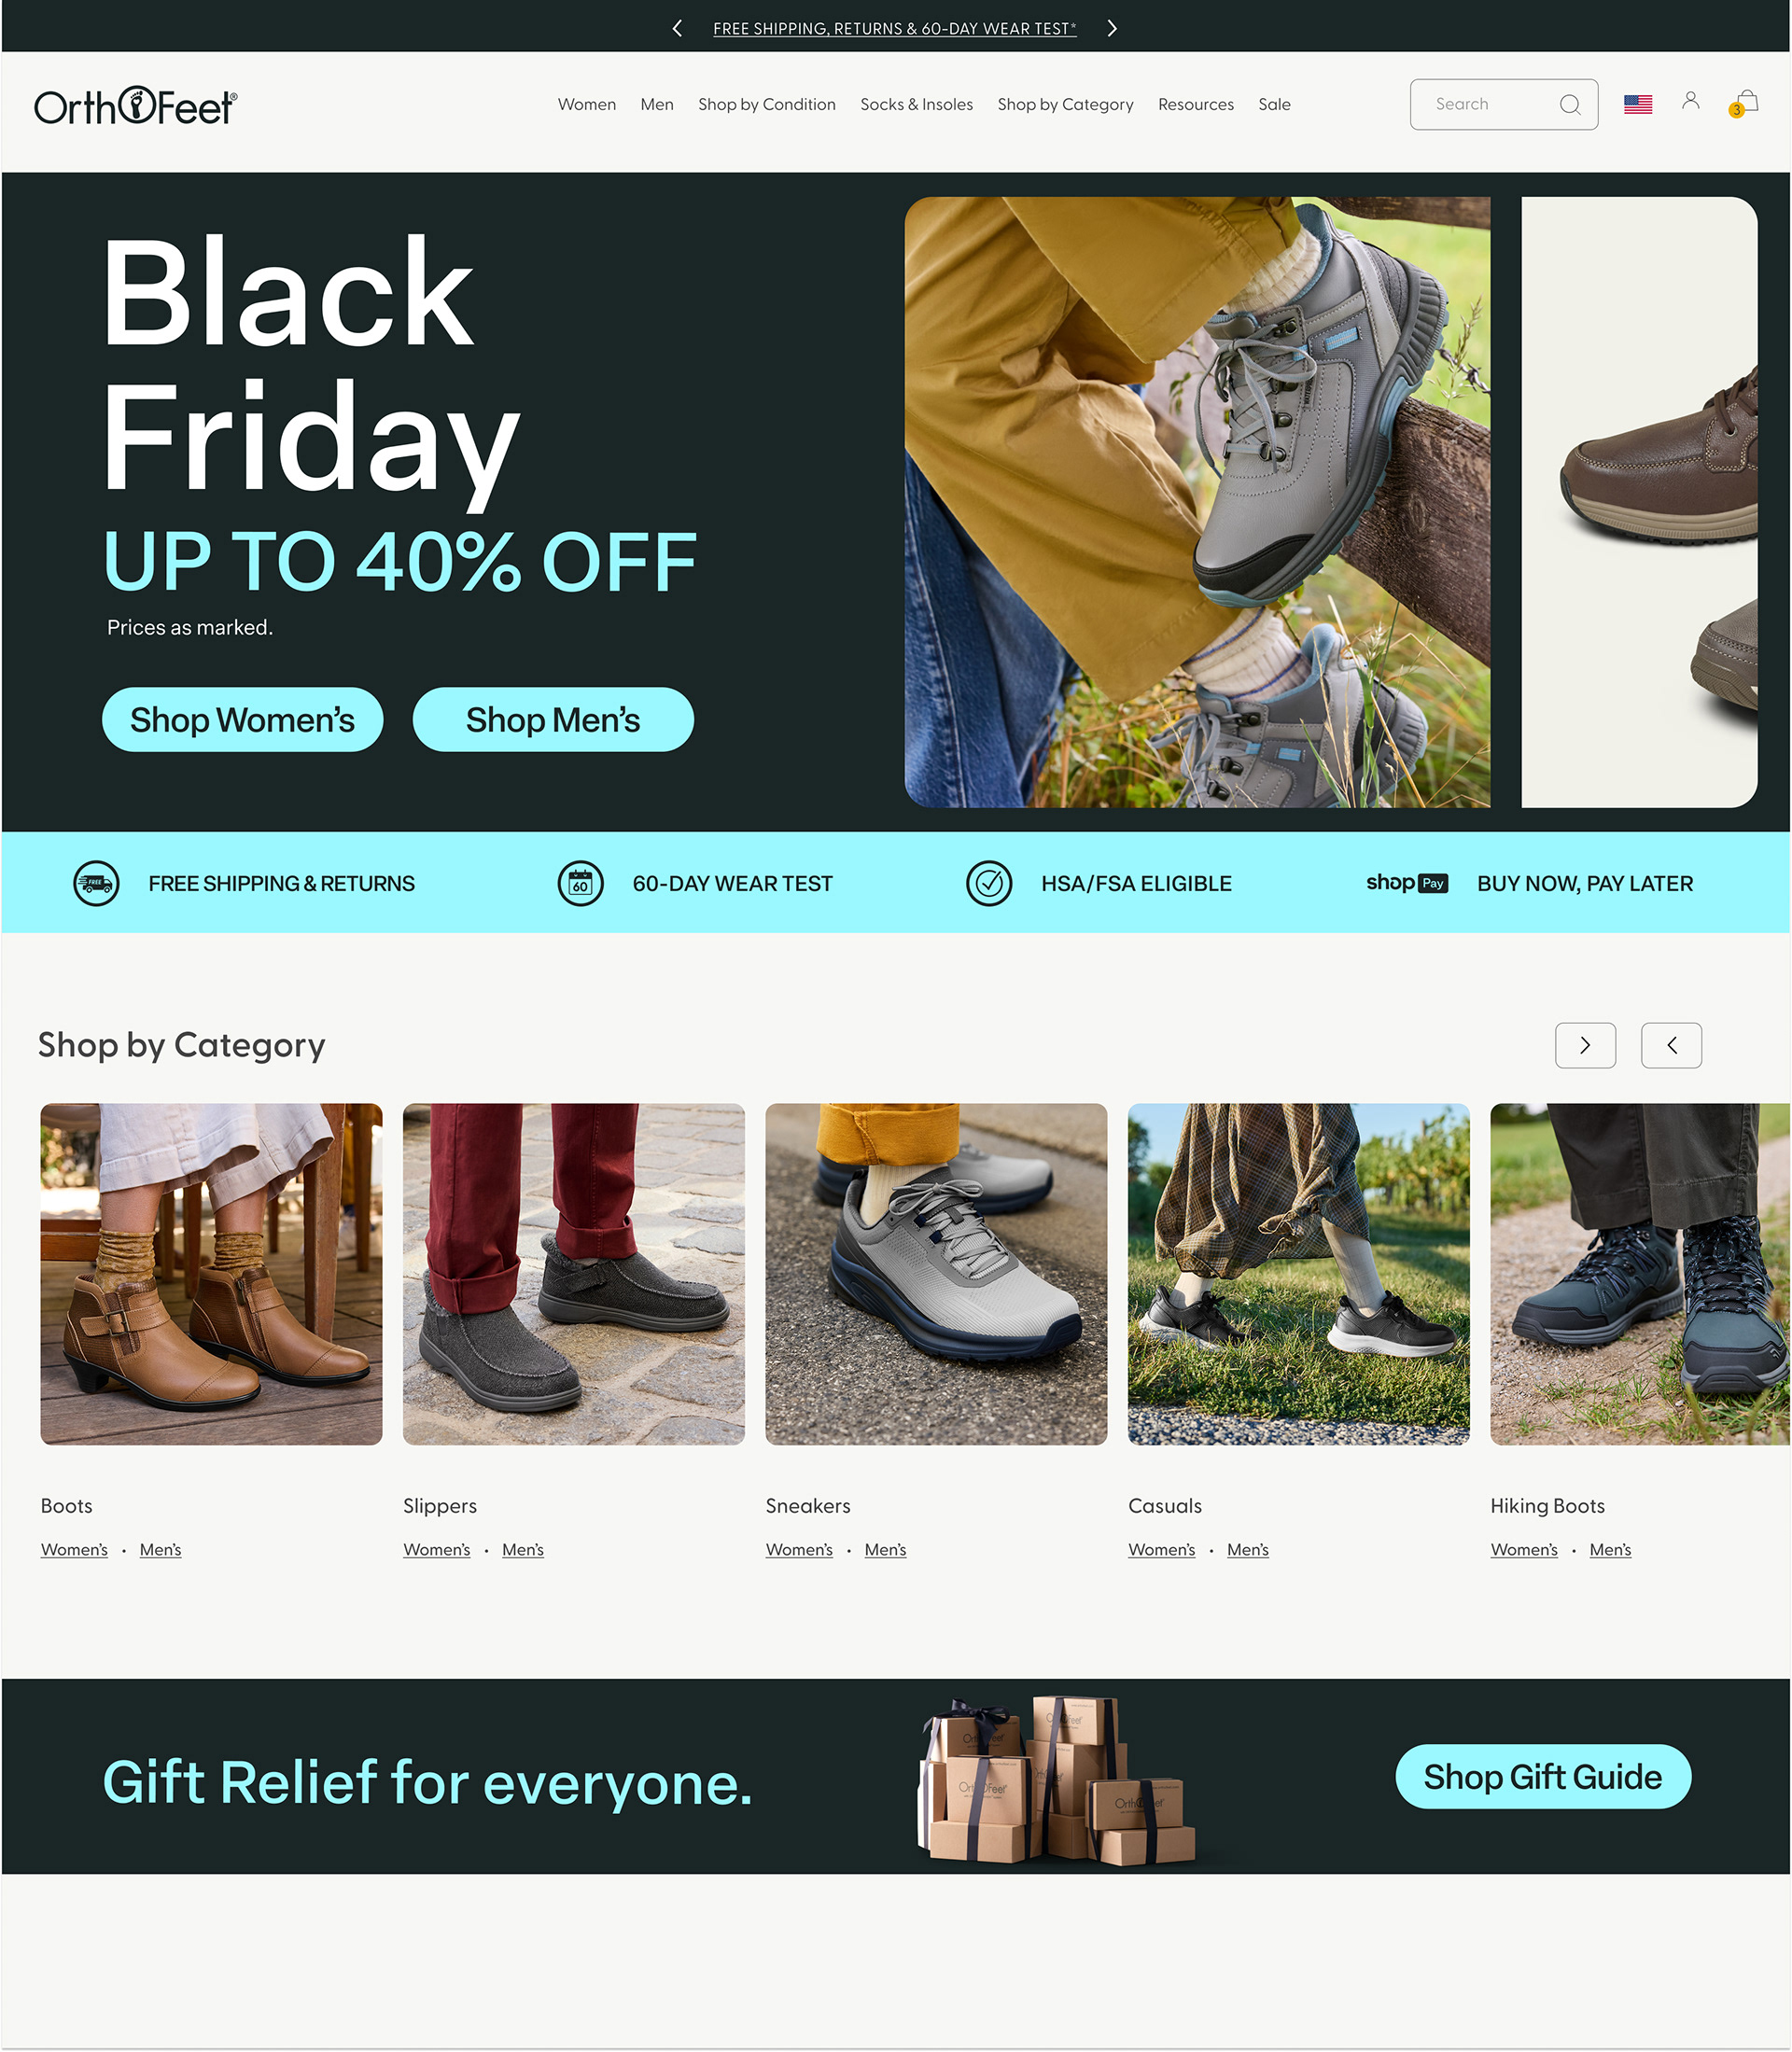The image size is (1792, 2052).
Task: Open the Socks & Insoles menu
Action: pyautogui.click(x=916, y=105)
